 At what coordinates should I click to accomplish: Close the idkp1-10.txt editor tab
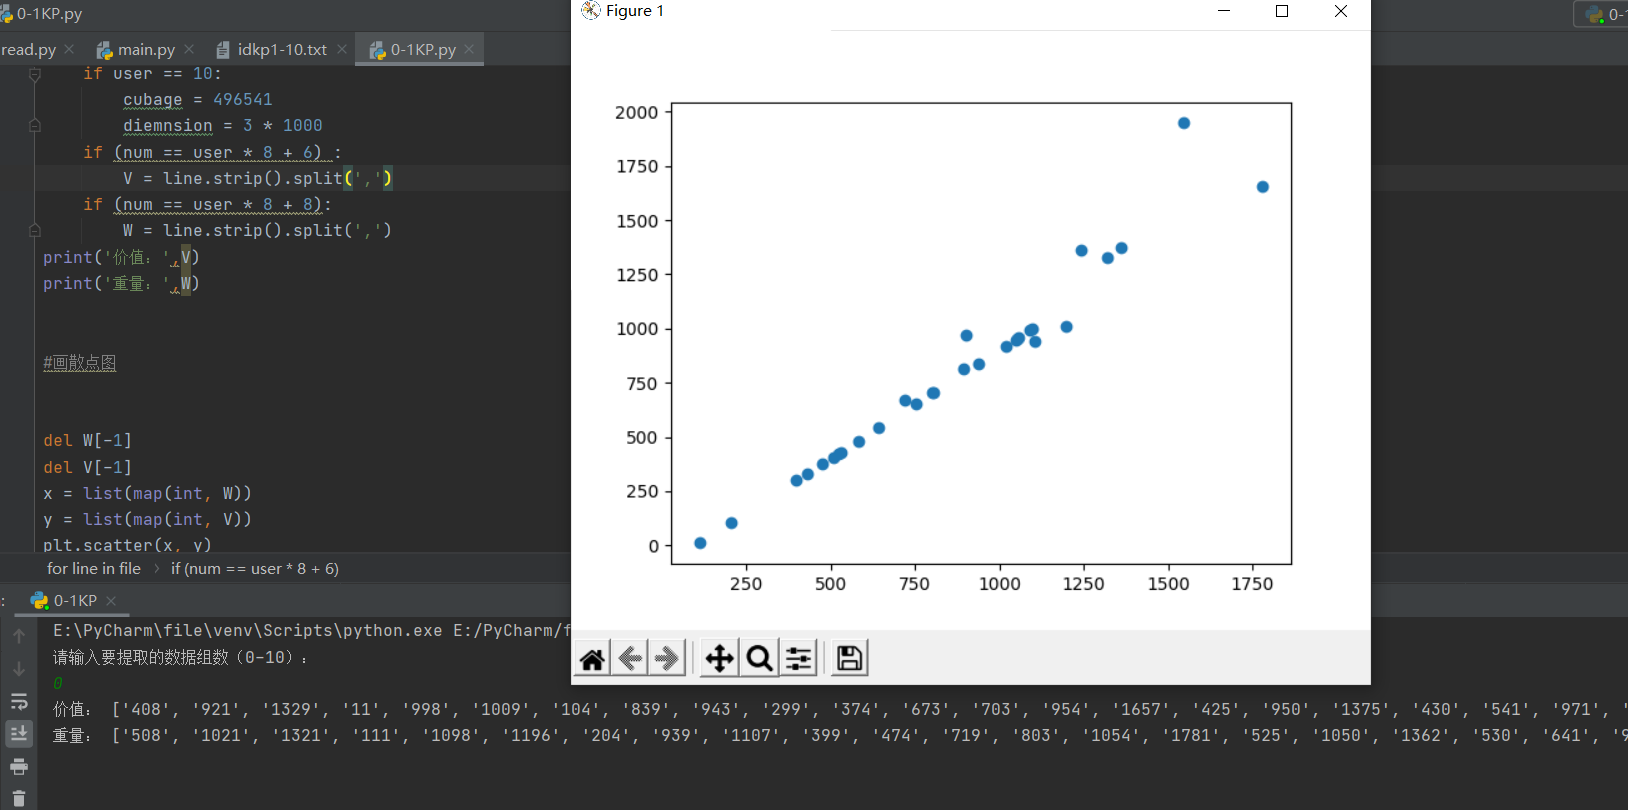pyautogui.click(x=342, y=49)
